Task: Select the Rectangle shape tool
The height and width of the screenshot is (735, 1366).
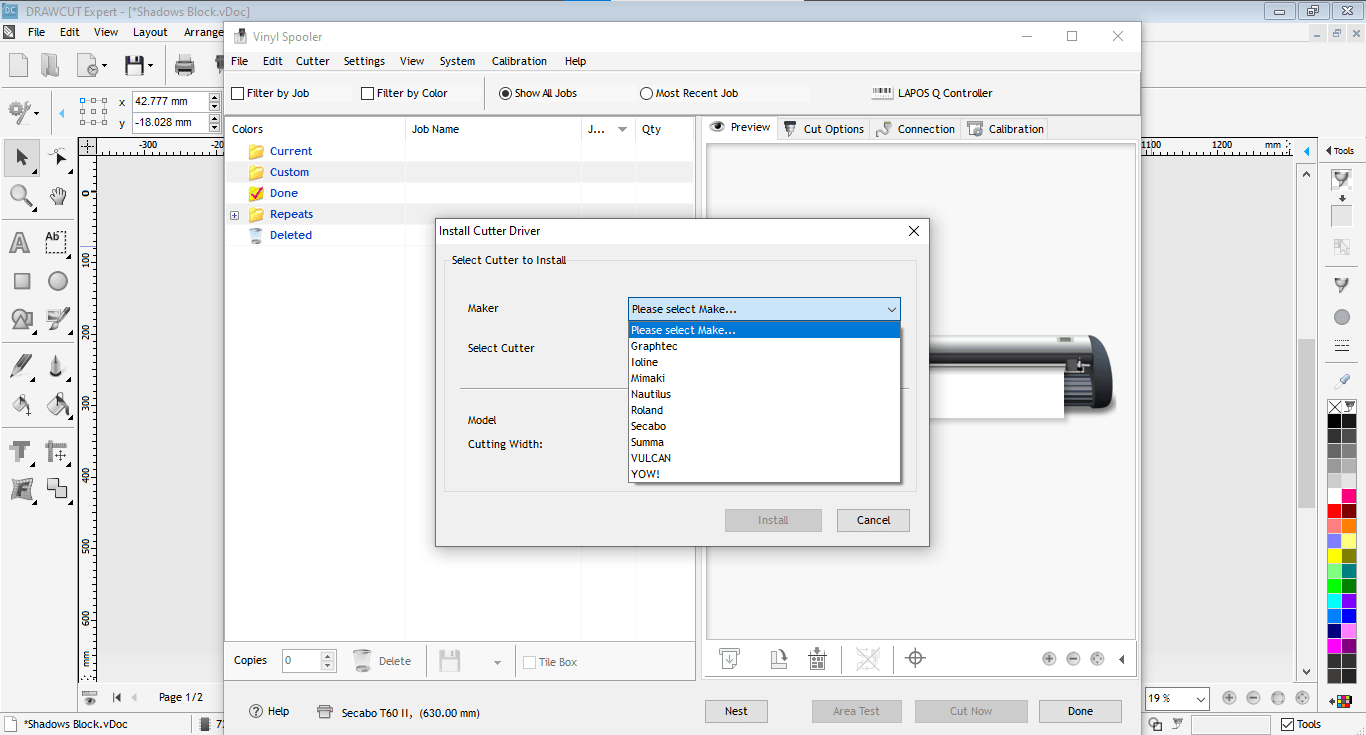Action: 21,282
